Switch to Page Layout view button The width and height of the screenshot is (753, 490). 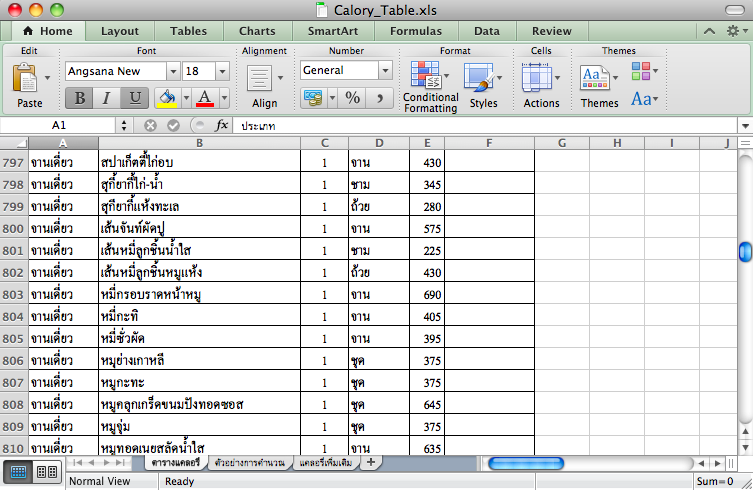coord(47,472)
